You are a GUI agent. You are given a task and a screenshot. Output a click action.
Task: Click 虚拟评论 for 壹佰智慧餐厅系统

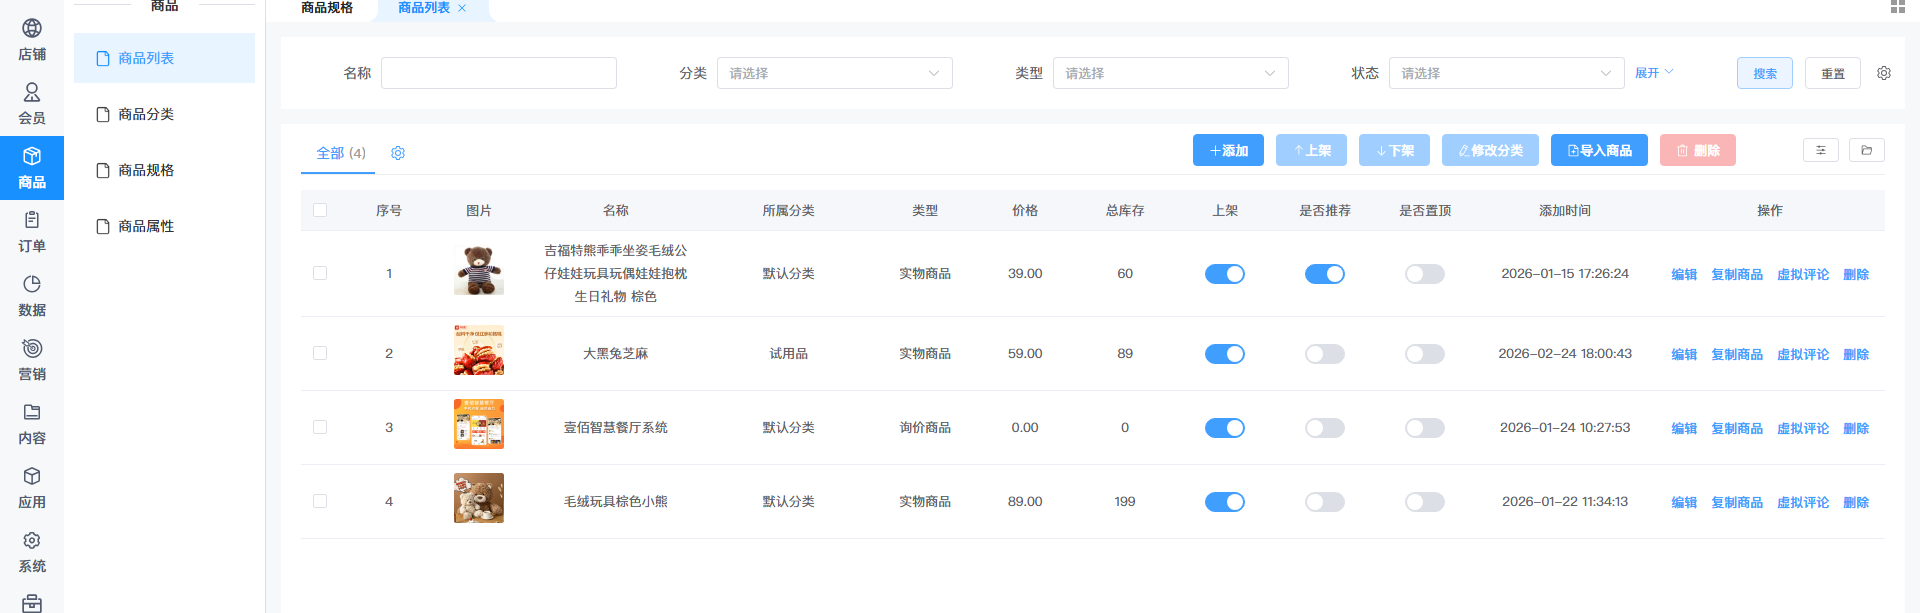tap(1803, 428)
